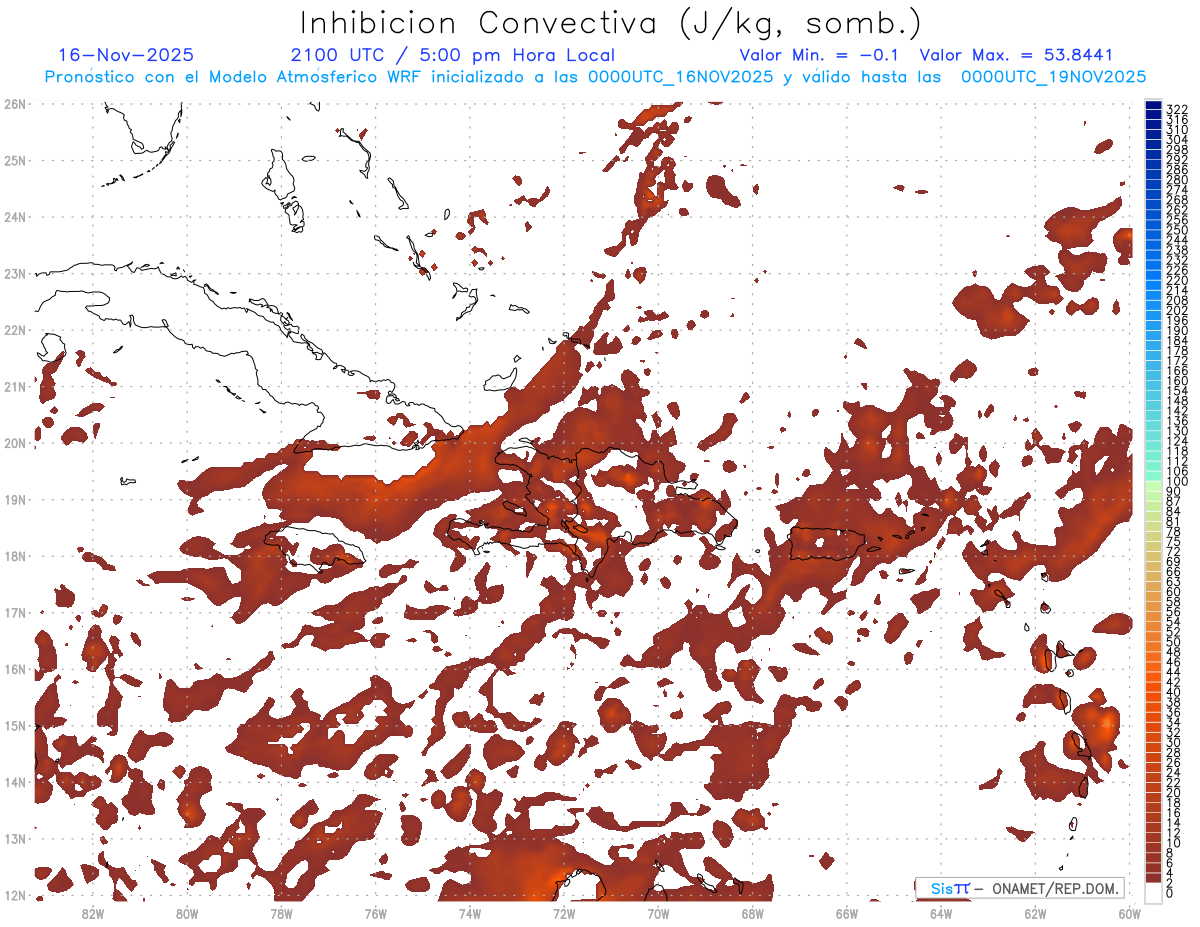The width and height of the screenshot is (1200, 927).
Task: Click the 'ONAMET/REP.DOM.' credit label
Action: click(x=1055, y=889)
